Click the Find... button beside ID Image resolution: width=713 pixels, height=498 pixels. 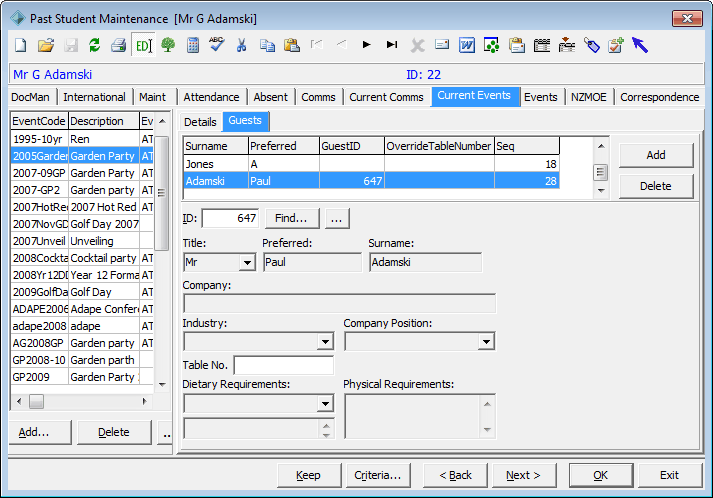pyautogui.click(x=292, y=218)
